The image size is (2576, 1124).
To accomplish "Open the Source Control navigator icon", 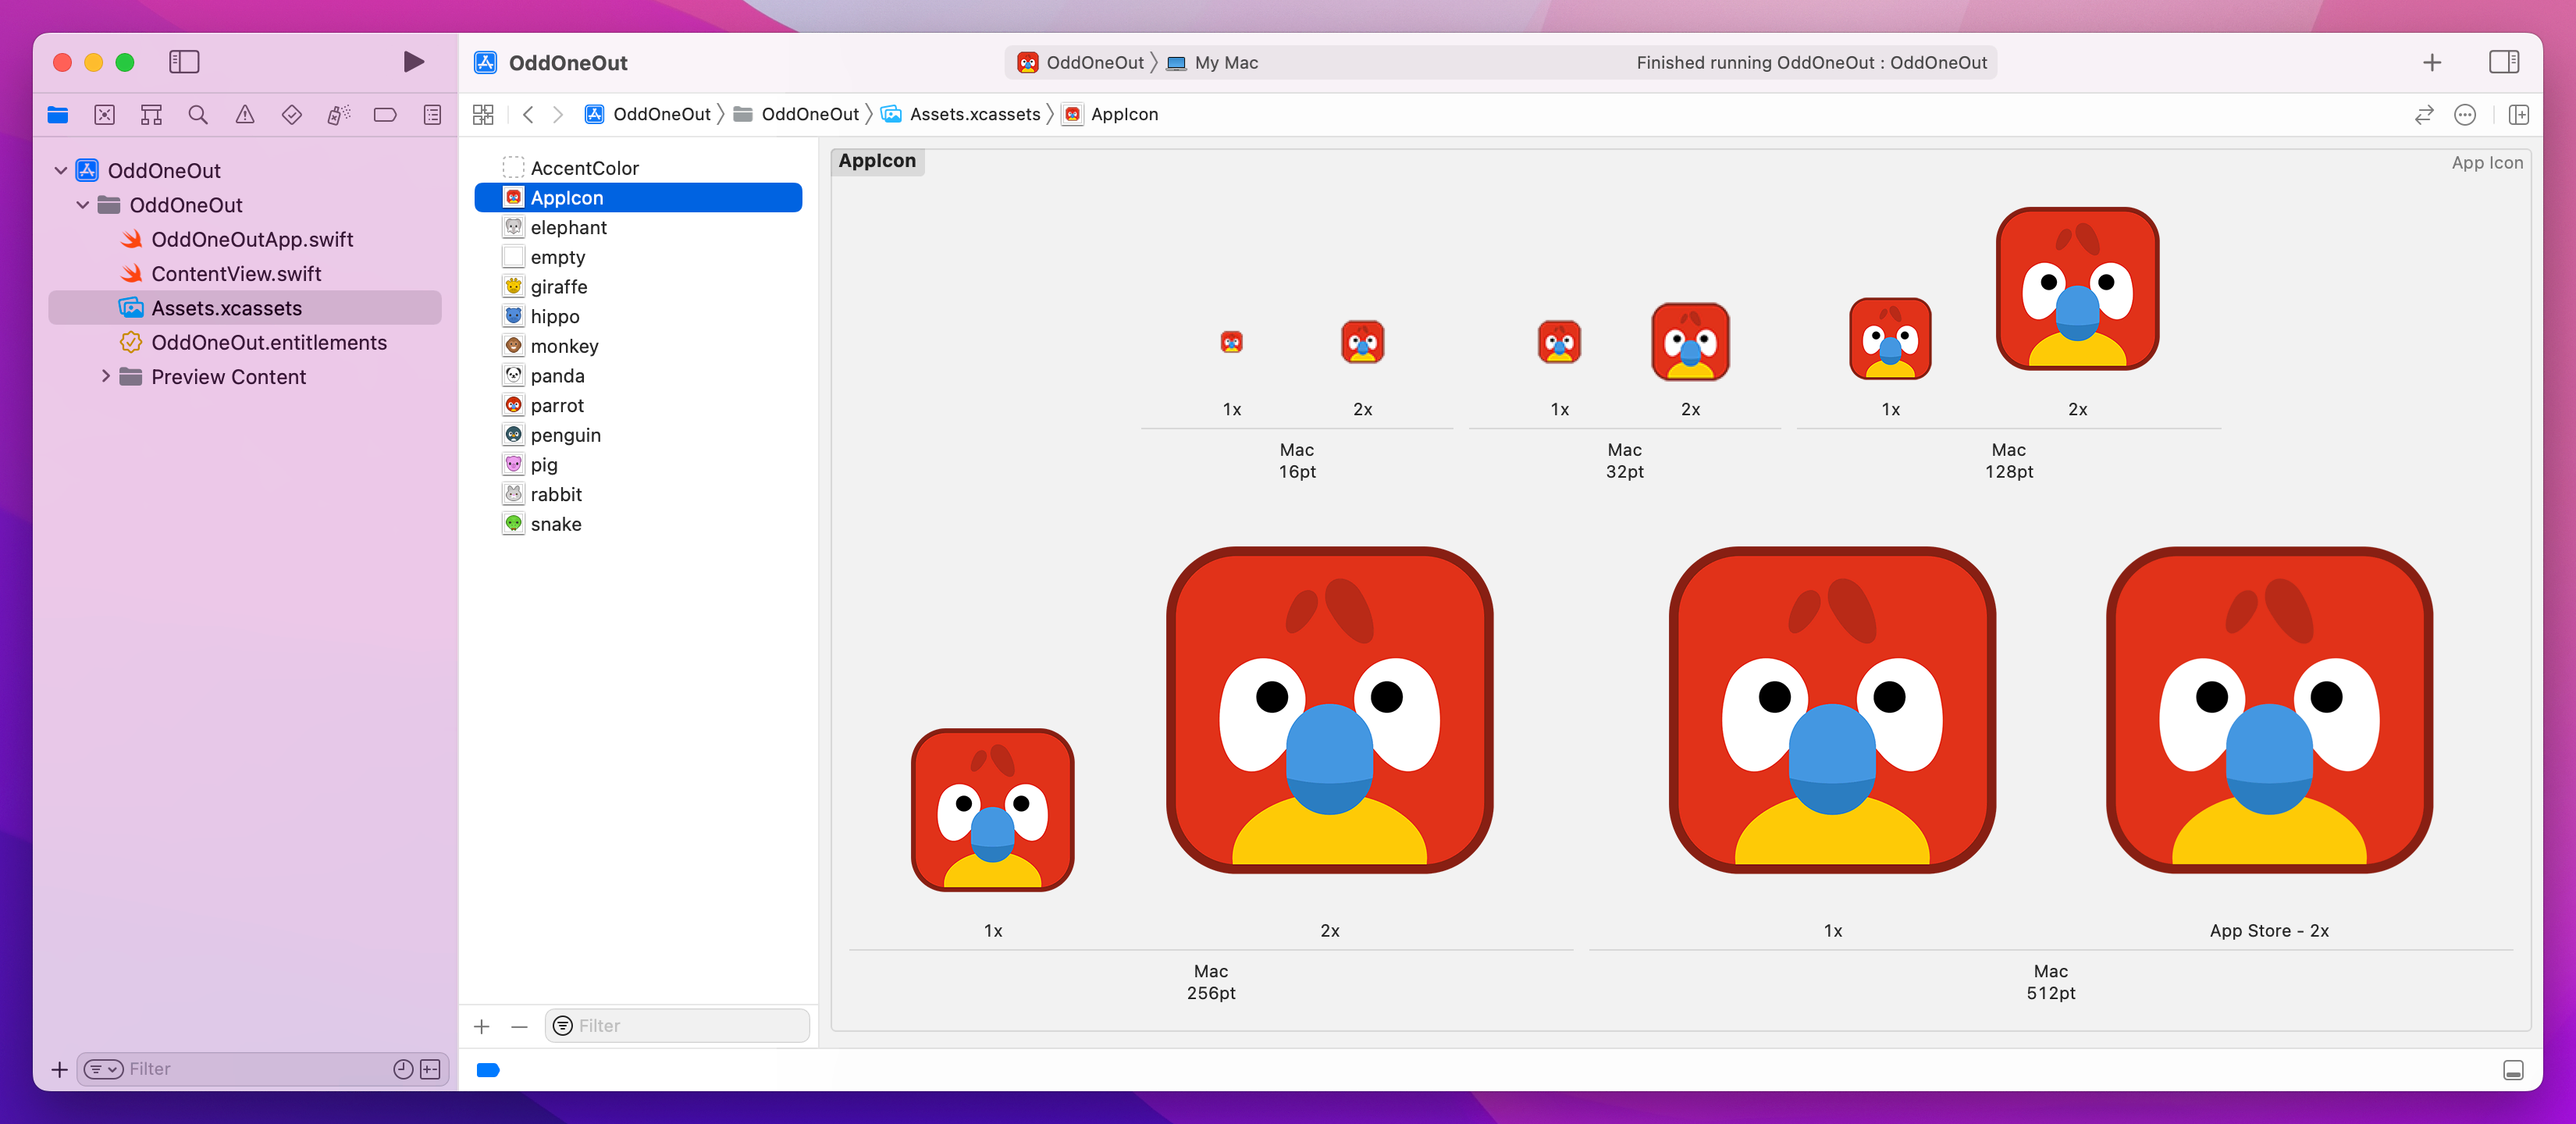I will tap(104, 114).
